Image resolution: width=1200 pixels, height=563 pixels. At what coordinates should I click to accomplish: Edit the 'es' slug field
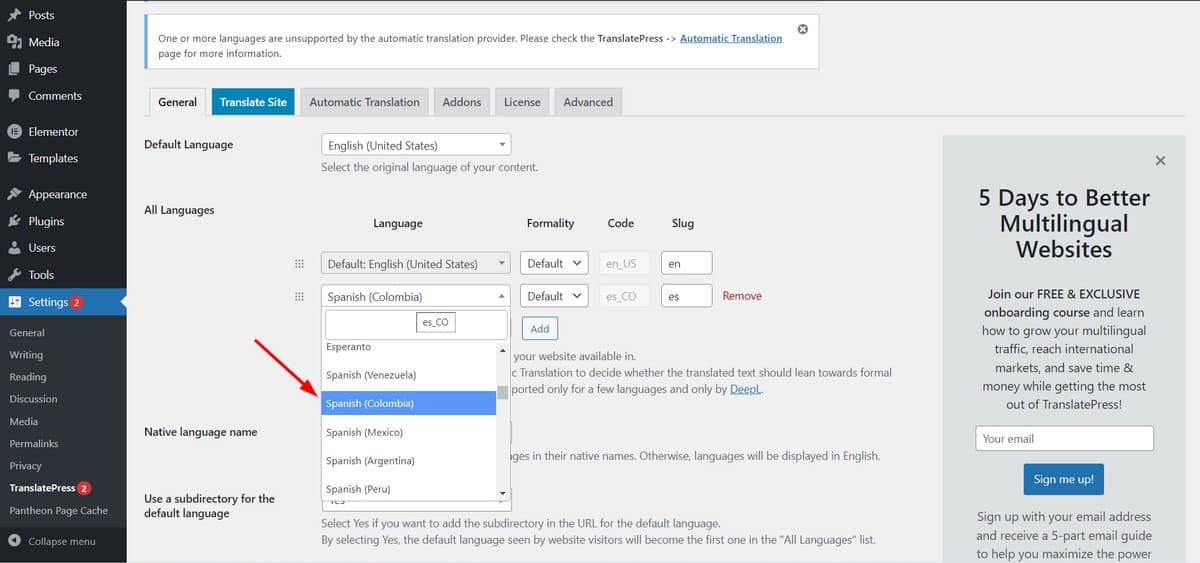coord(687,296)
